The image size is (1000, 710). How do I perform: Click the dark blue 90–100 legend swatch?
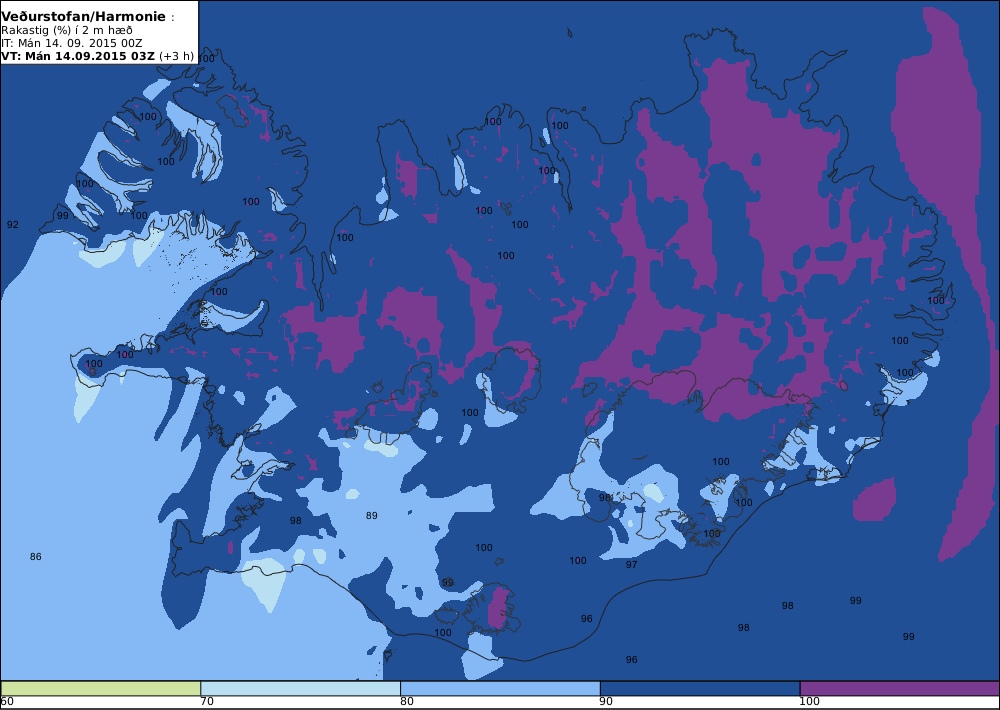pyautogui.click(x=700, y=688)
